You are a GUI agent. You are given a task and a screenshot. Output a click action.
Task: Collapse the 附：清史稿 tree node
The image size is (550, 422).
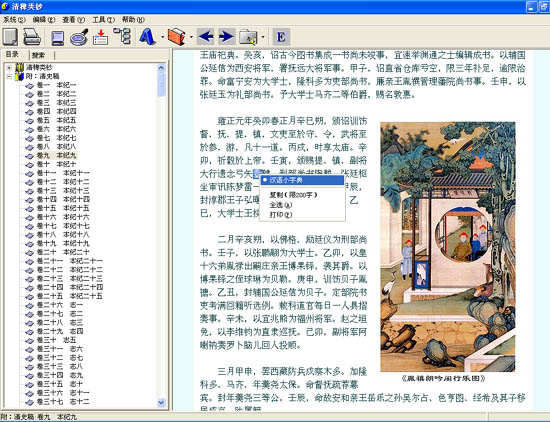pos(9,76)
